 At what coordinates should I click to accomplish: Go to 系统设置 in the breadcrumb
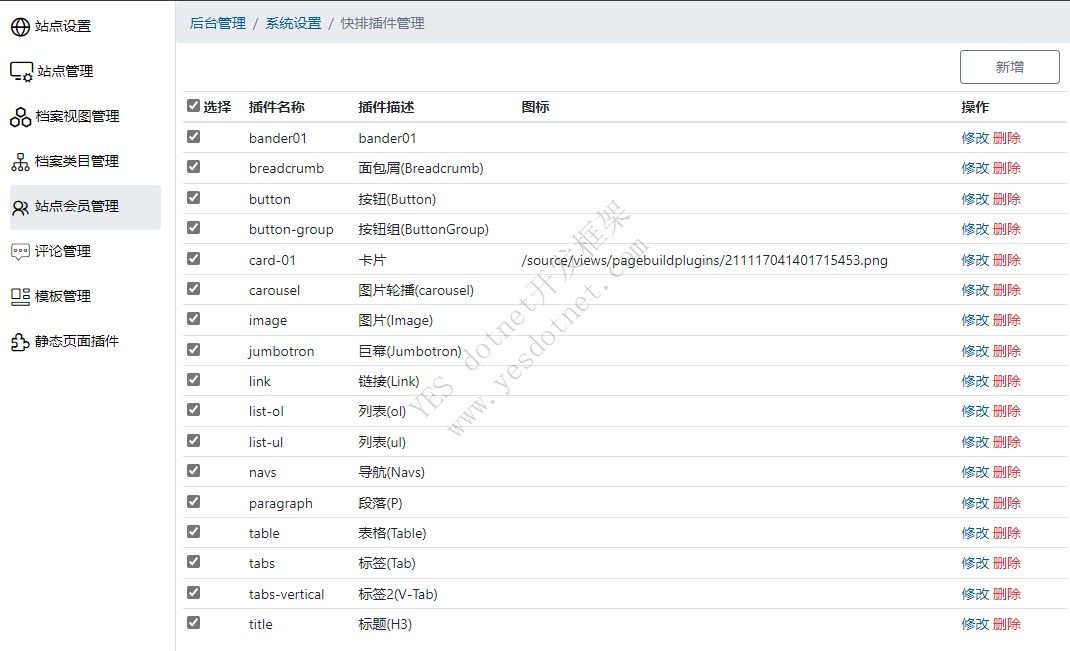(293, 23)
